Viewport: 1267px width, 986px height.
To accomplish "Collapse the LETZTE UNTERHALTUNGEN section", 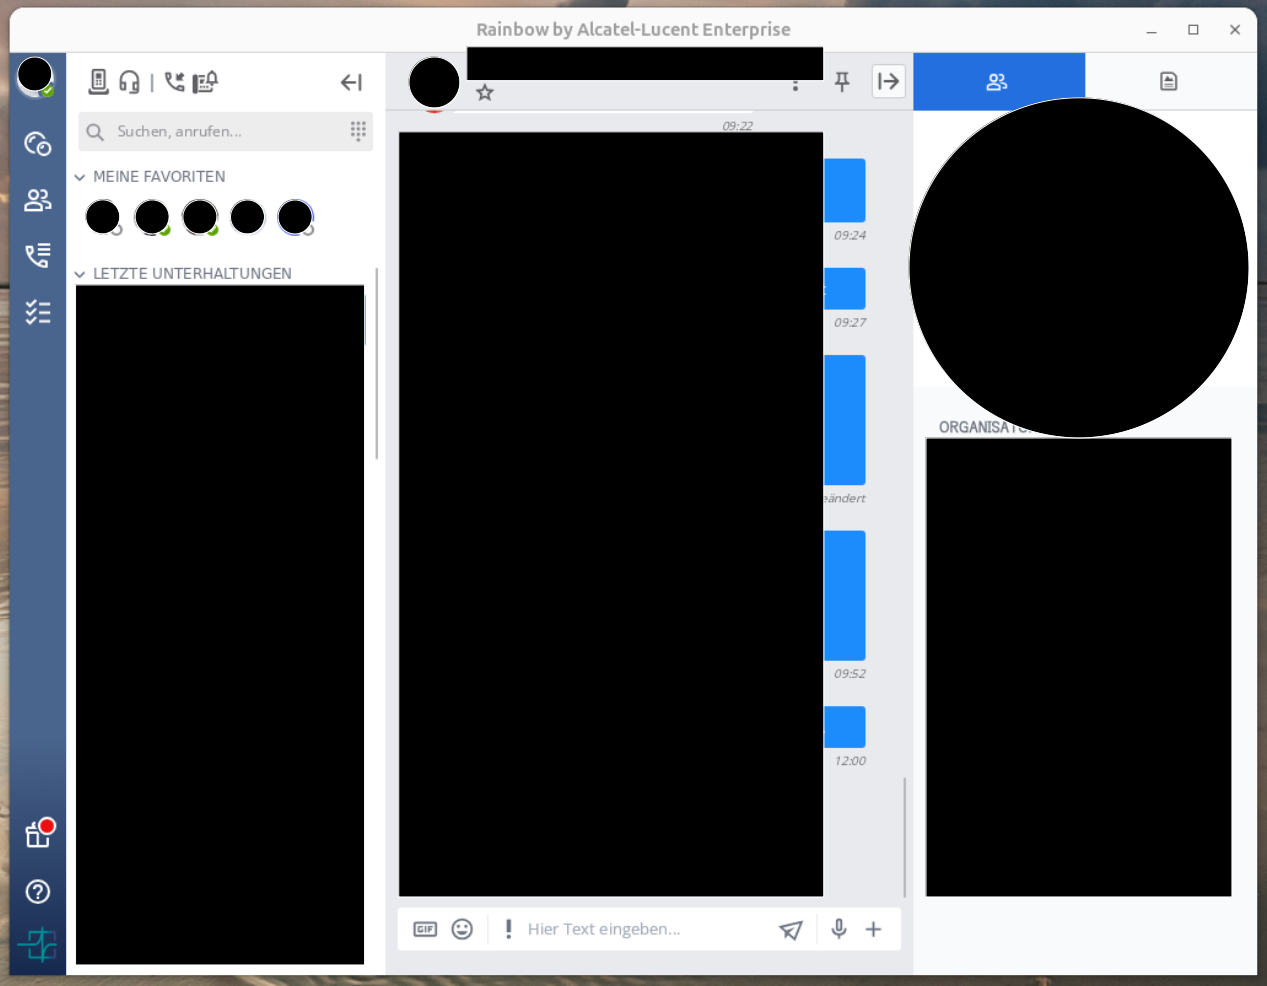I will [x=79, y=273].
